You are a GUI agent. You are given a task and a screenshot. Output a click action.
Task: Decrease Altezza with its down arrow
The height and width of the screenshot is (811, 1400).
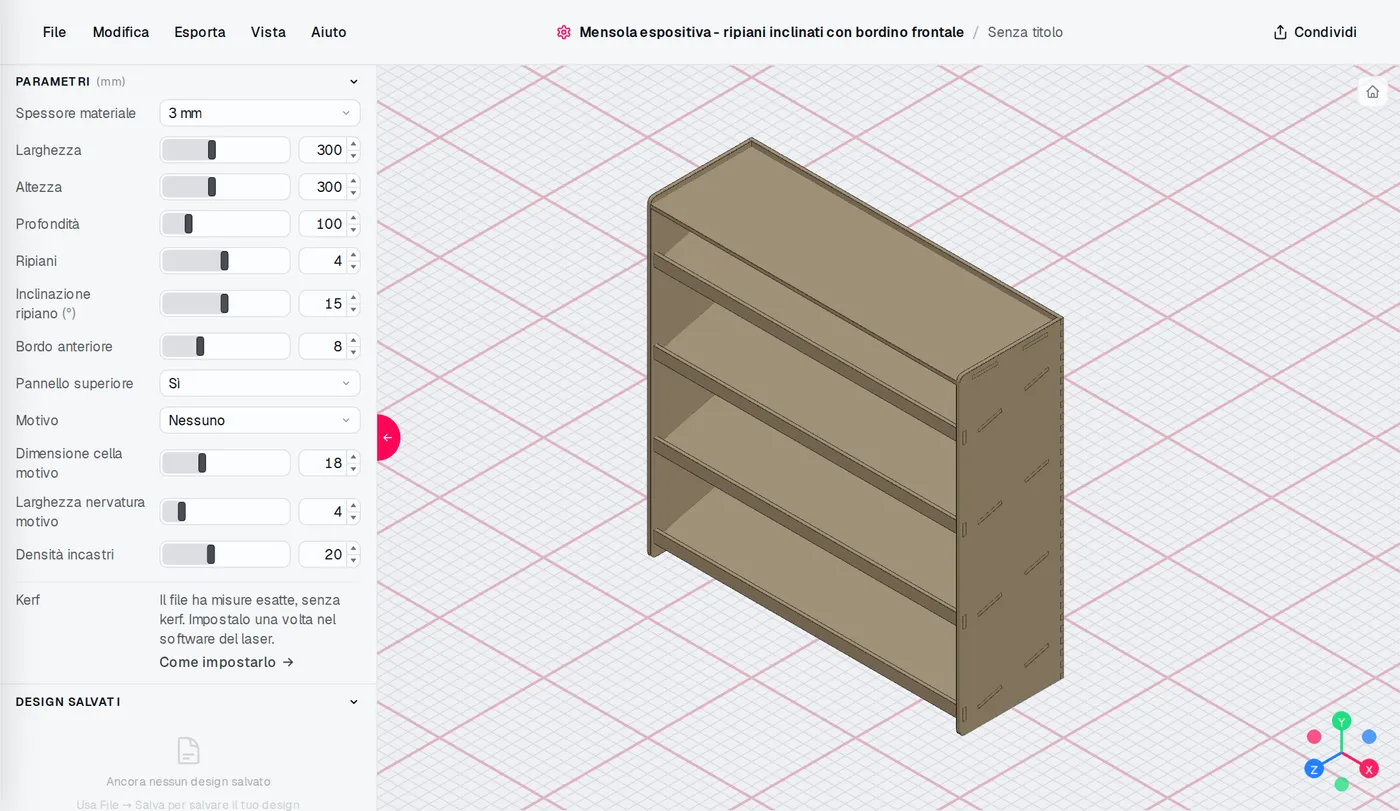pyautogui.click(x=353, y=193)
